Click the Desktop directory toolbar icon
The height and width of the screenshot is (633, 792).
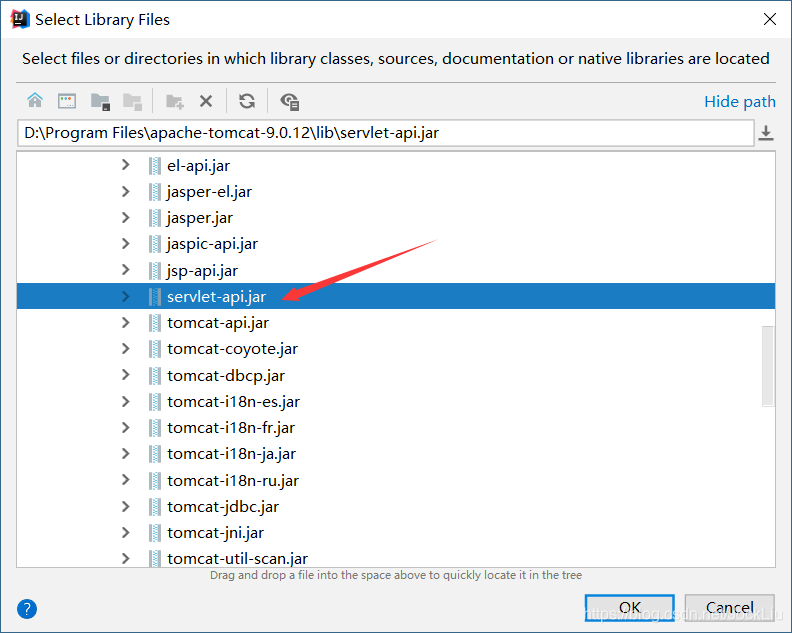(x=67, y=101)
